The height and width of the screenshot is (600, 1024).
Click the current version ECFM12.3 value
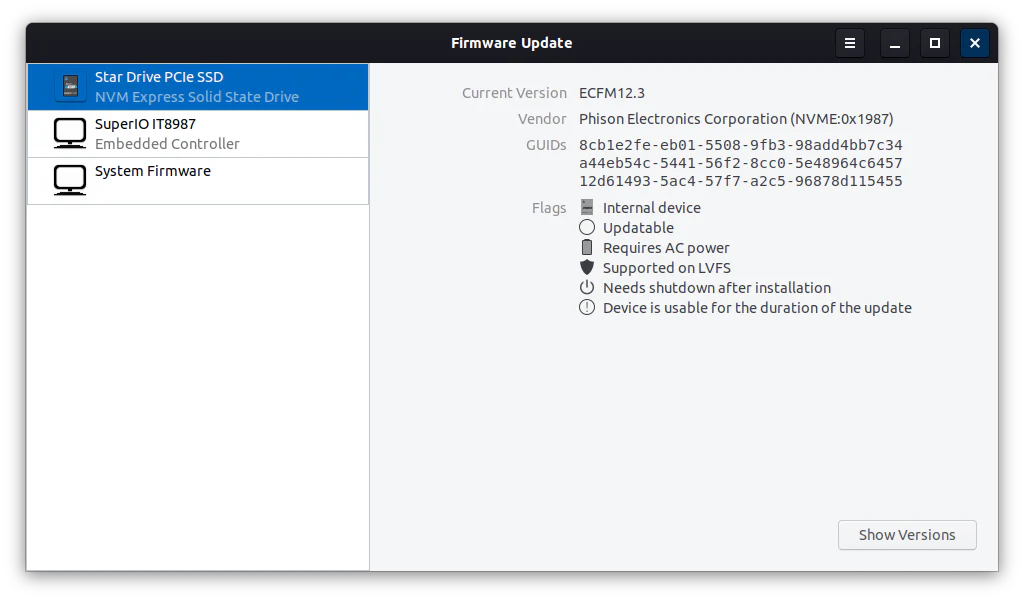pos(612,93)
